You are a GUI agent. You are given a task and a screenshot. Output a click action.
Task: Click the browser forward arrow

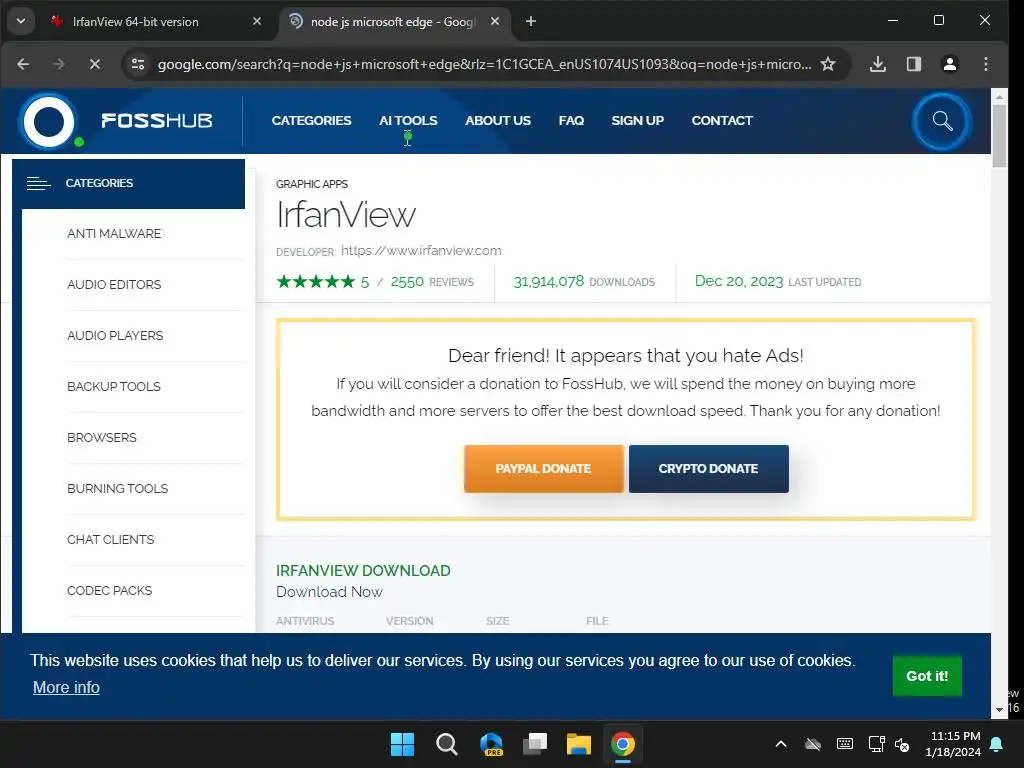click(x=59, y=64)
